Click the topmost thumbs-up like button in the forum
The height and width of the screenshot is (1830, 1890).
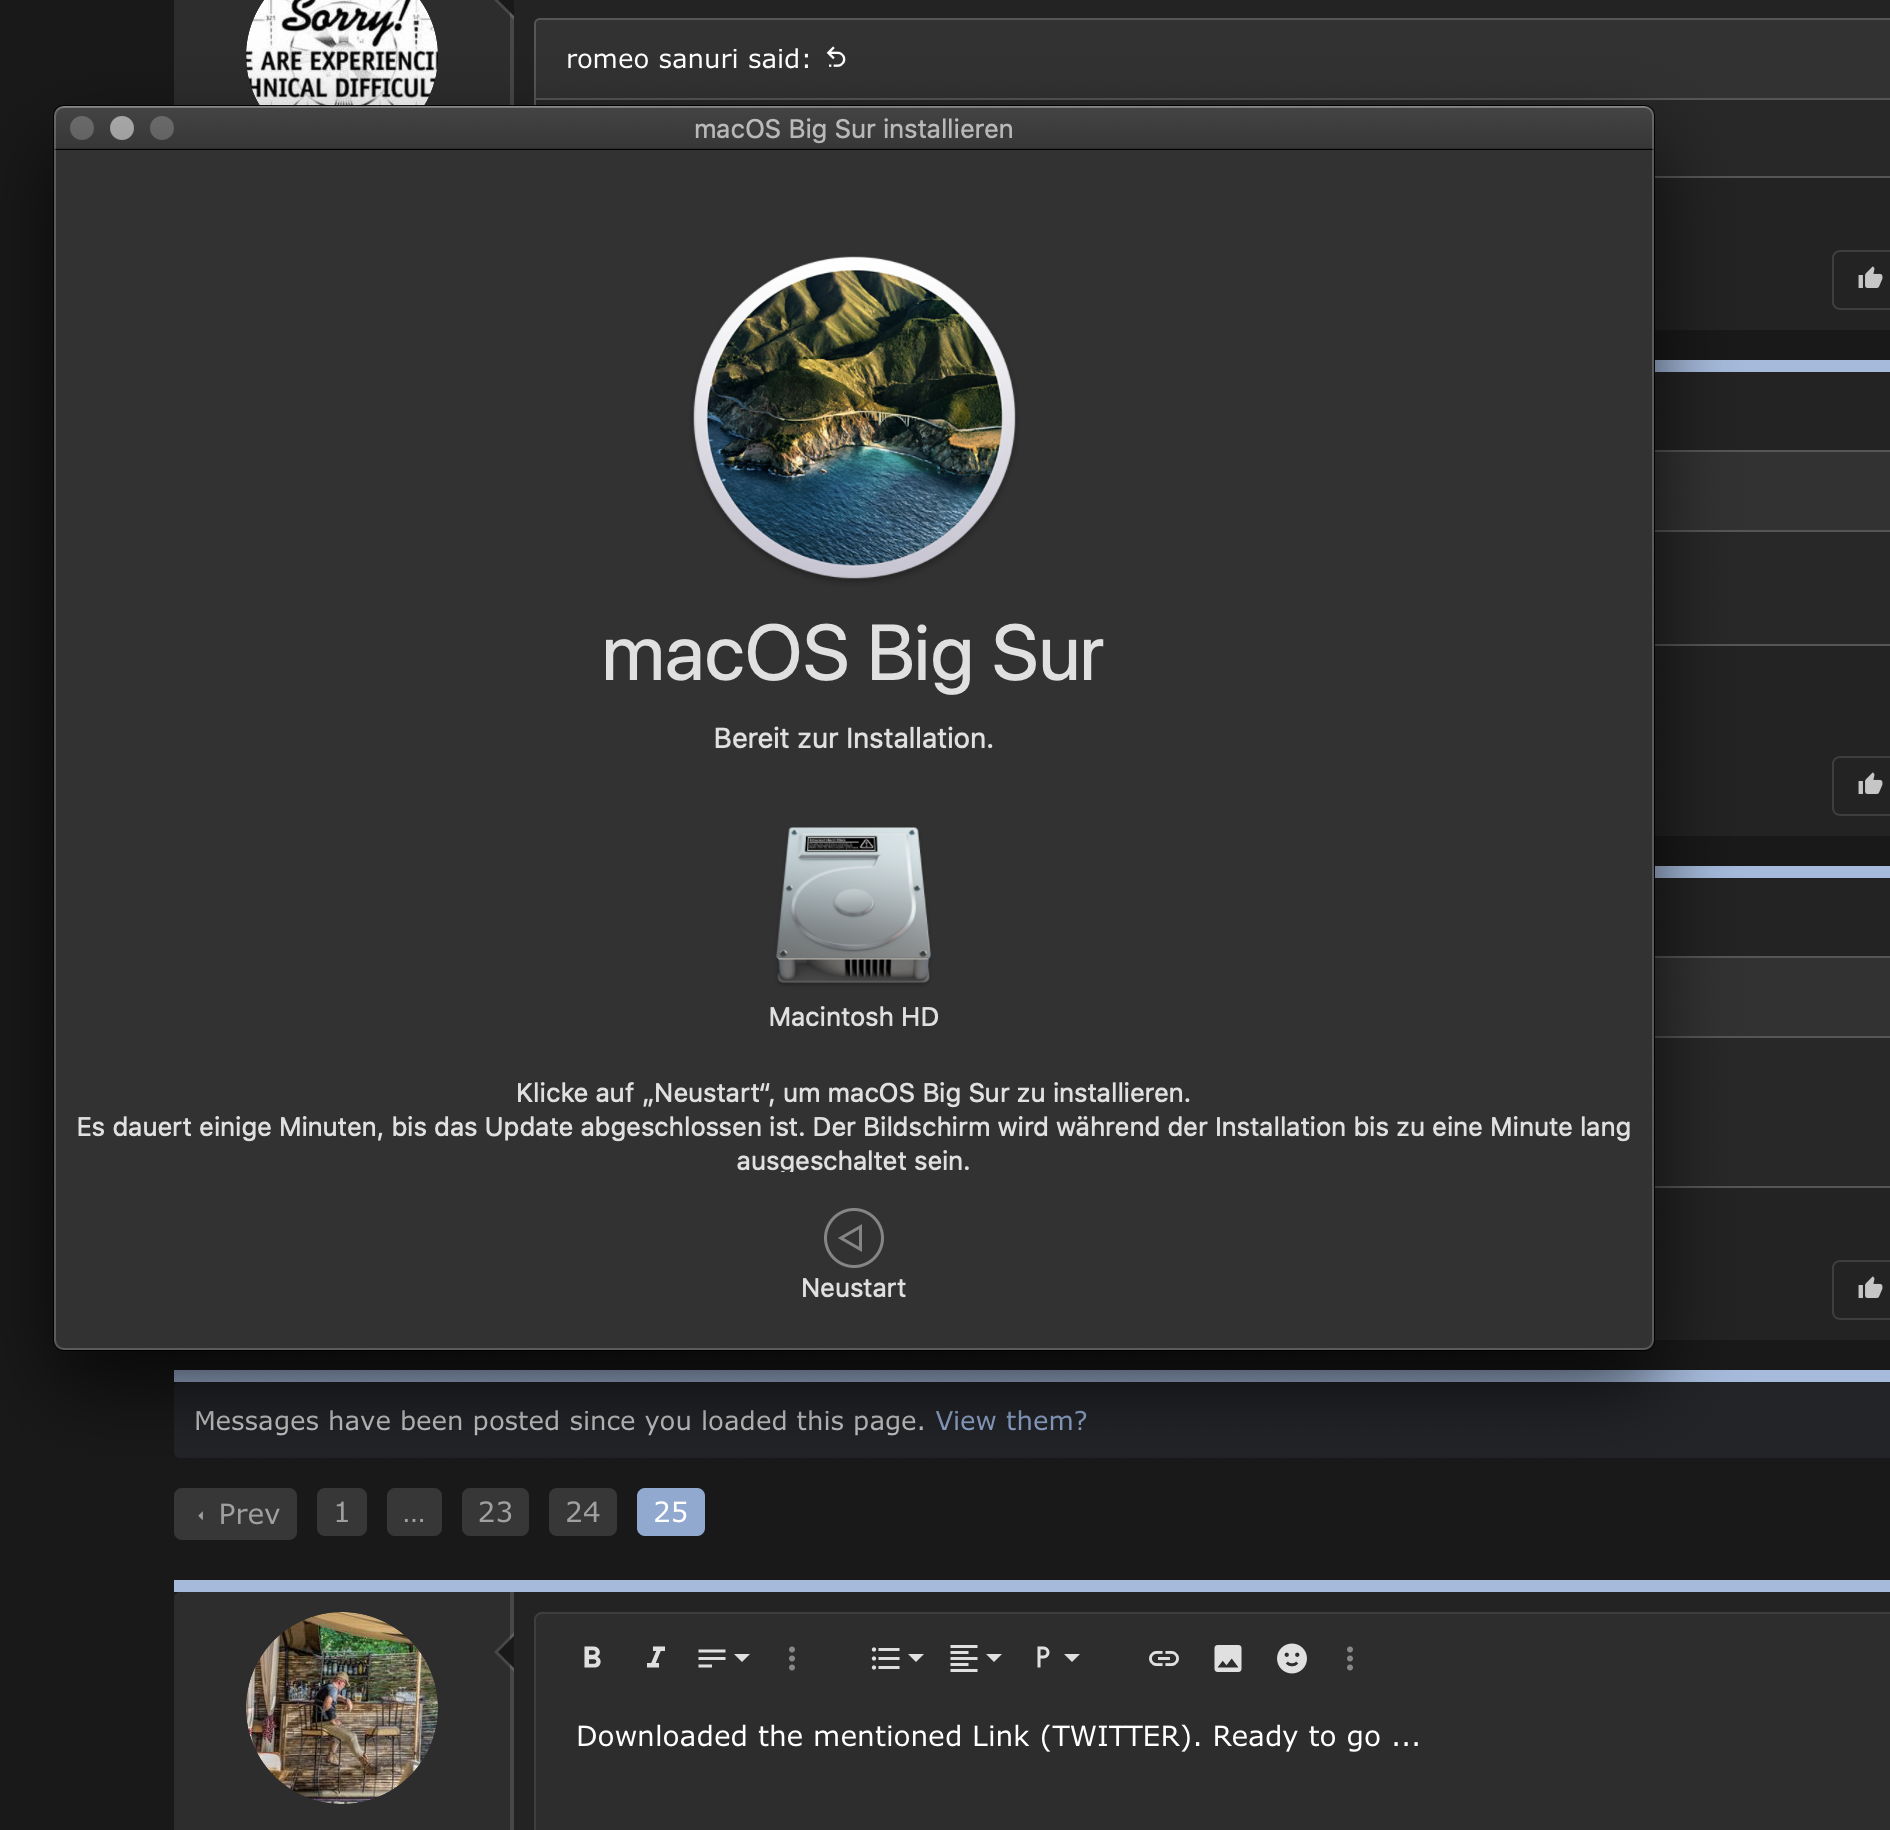pyautogui.click(x=1868, y=279)
